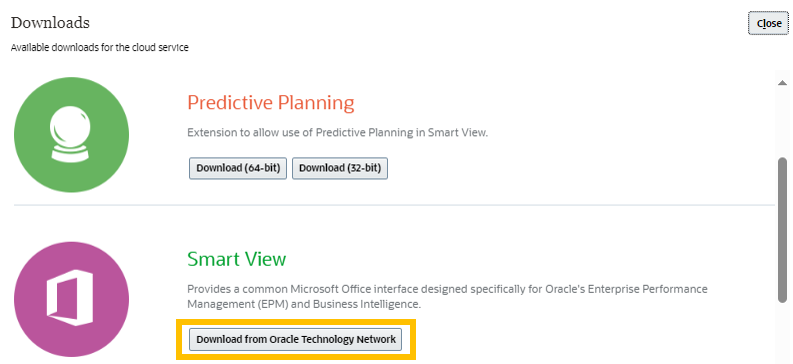Click the scrollbar up arrow
The width and height of the screenshot is (793, 364).
click(782, 83)
